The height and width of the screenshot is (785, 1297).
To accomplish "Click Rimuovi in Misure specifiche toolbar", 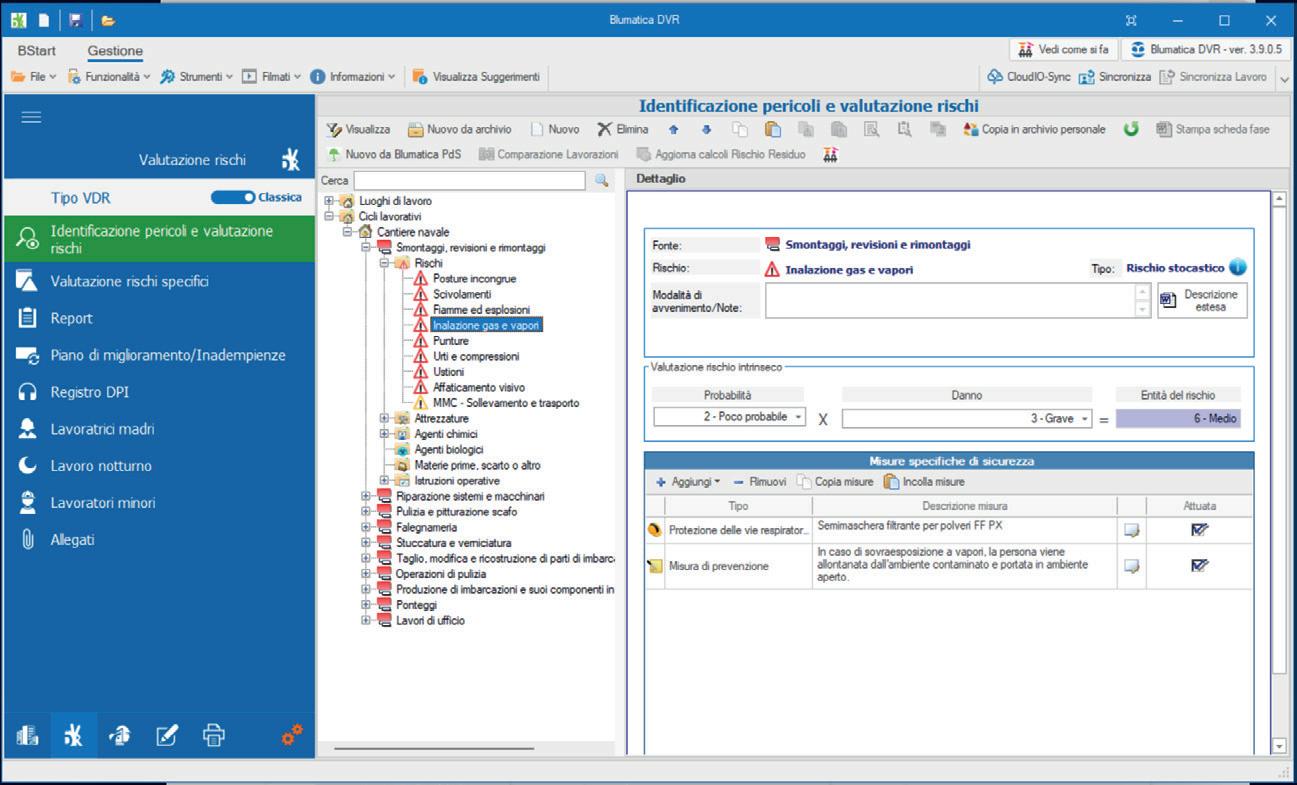I will tap(759, 482).
